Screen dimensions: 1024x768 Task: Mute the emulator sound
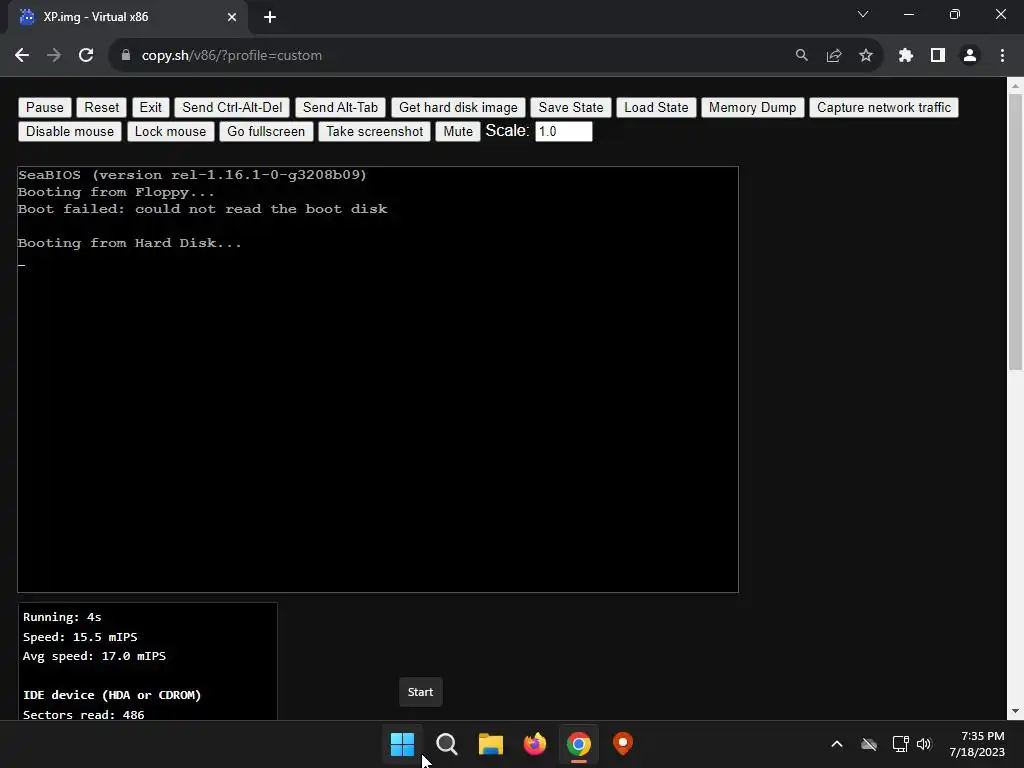click(x=458, y=131)
